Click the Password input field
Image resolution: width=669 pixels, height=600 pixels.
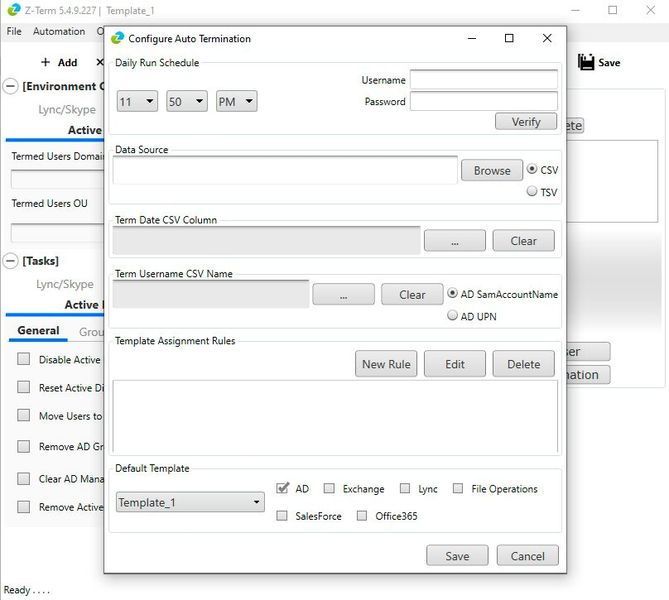click(x=484, y=102)
